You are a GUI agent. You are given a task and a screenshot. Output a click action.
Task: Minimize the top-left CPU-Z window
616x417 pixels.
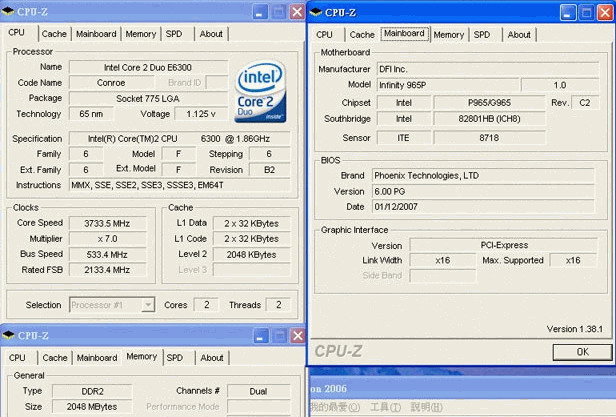click(x=260, y=12)
